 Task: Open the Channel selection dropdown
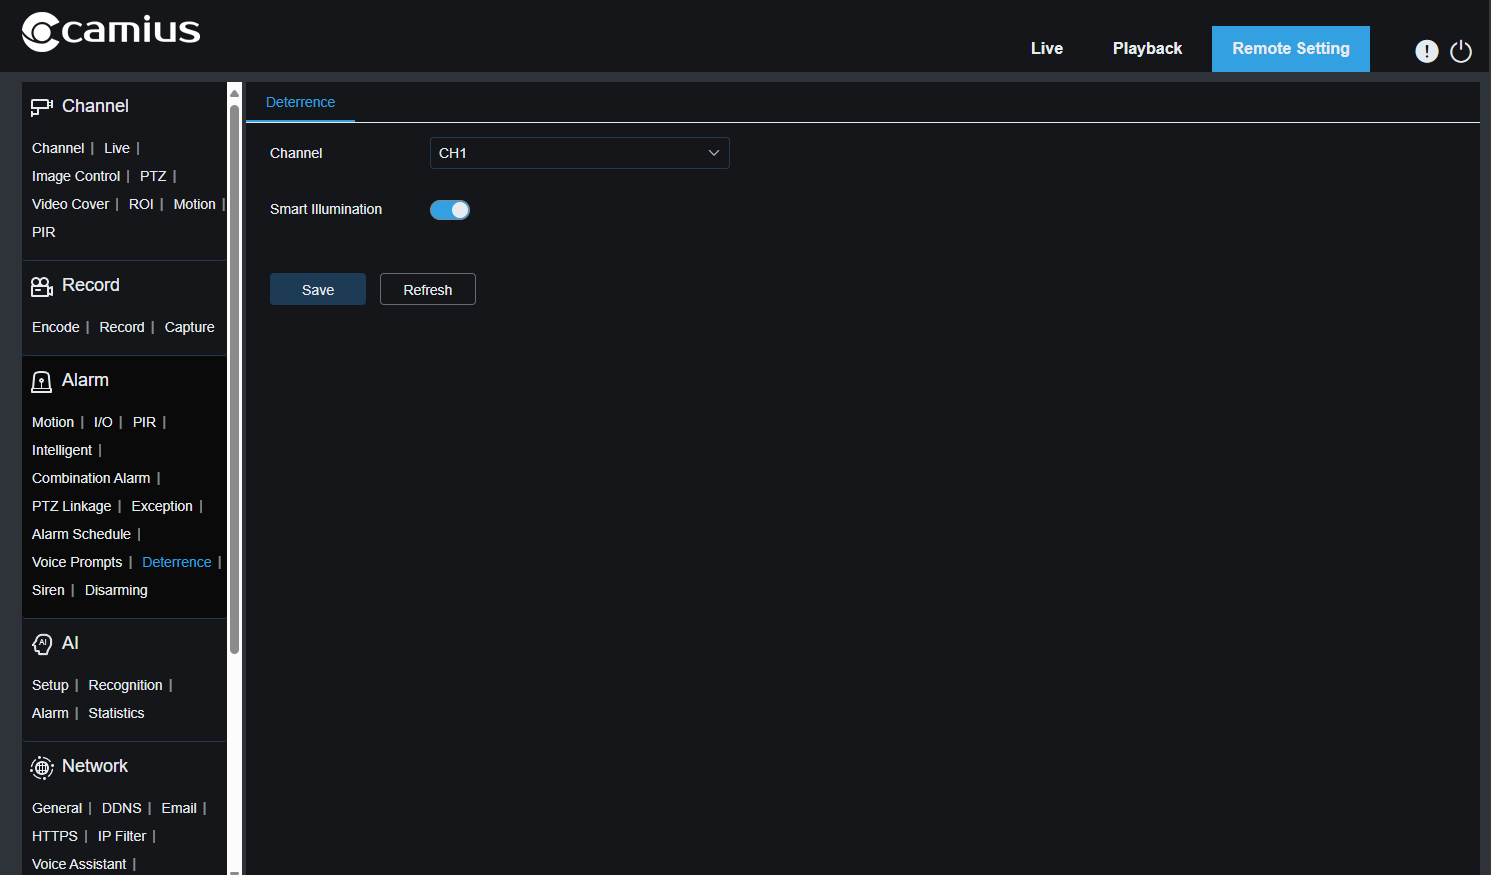pyautogui.click(x=579, y=153)
